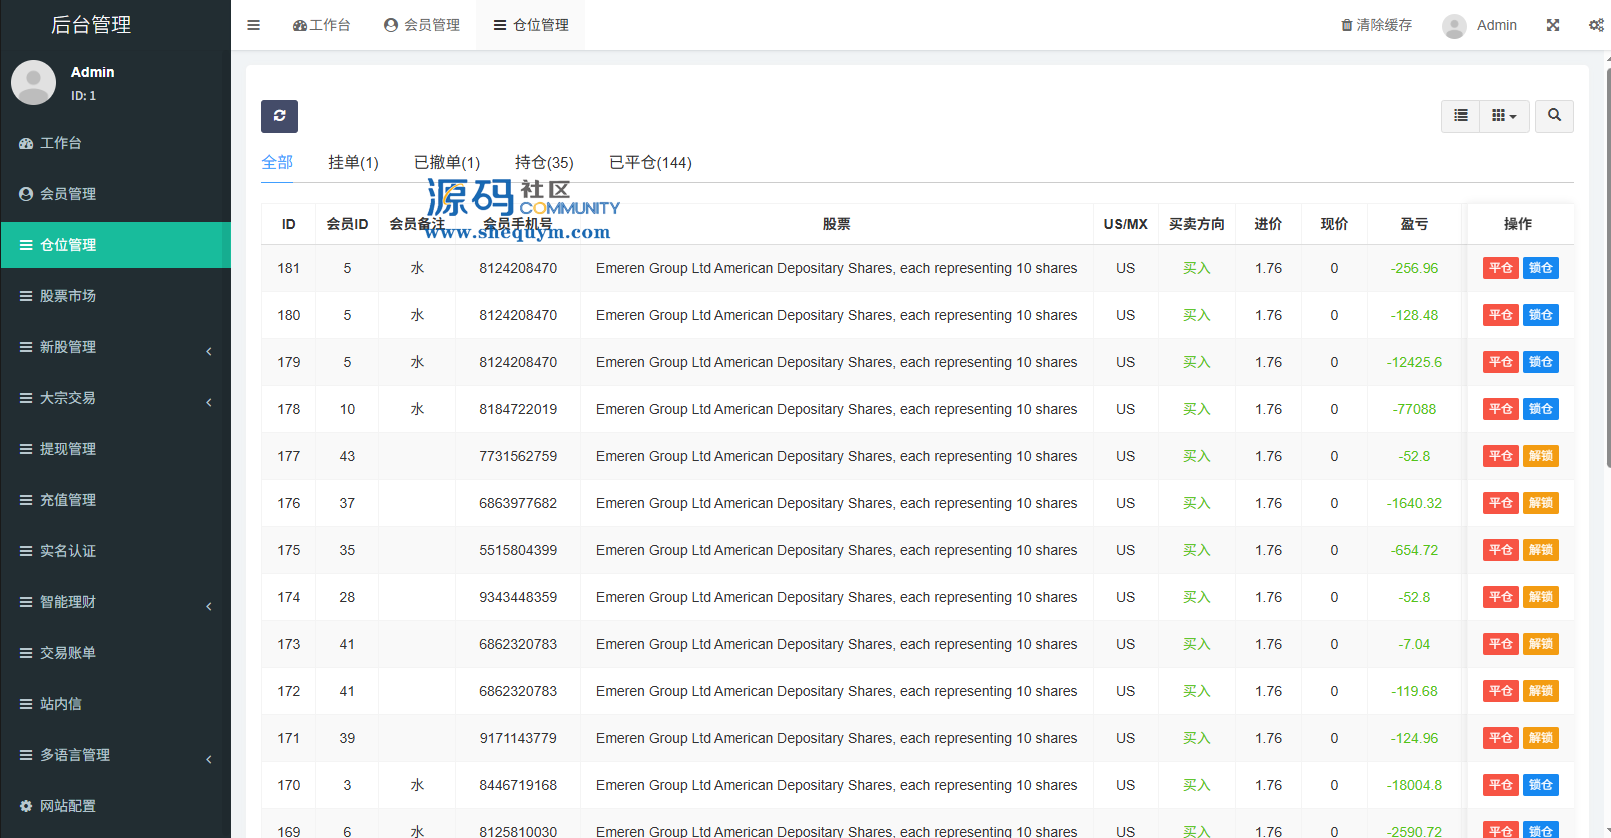This screenshot has width=1611, height=838.
Task: Open the settings gears icon
Action: [1596, 25]
